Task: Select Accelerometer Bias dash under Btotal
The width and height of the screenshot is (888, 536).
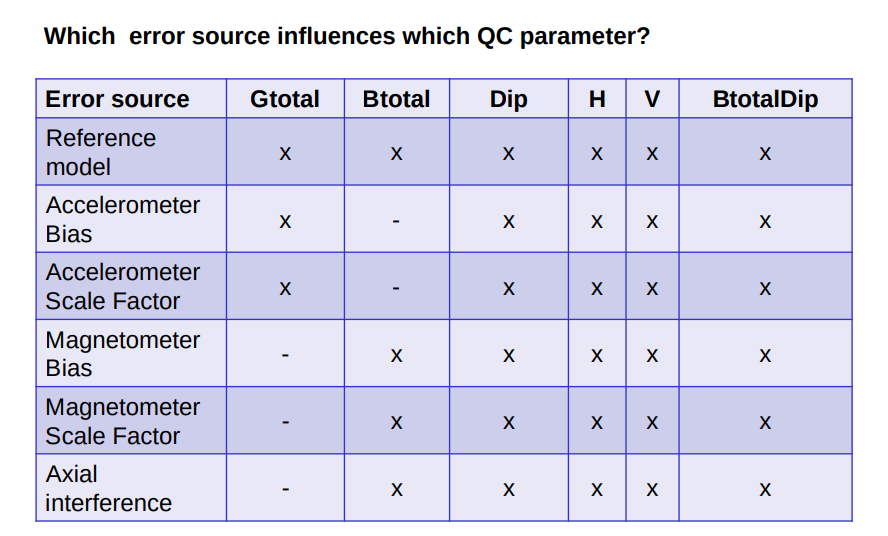Action: point(396,220)
